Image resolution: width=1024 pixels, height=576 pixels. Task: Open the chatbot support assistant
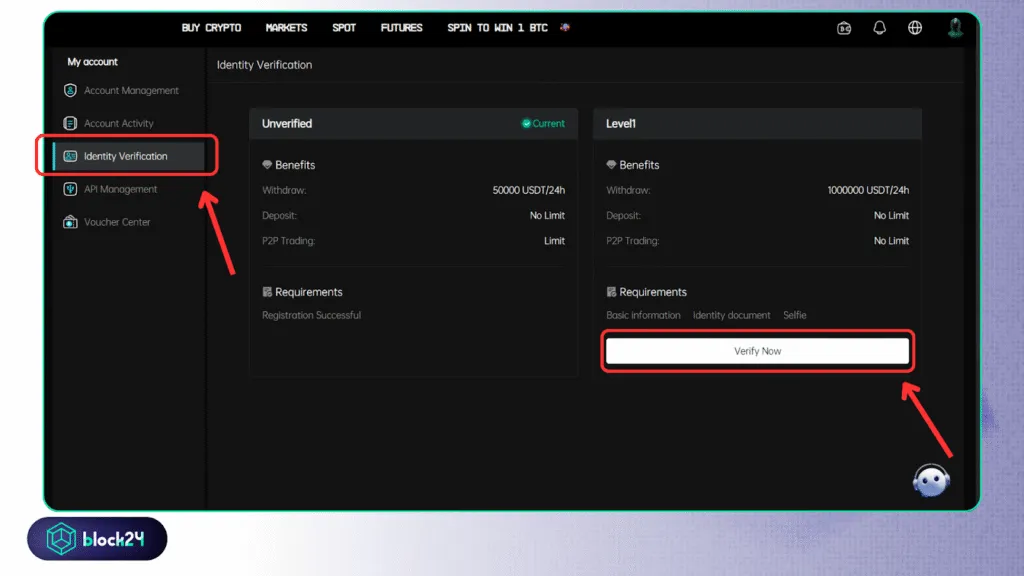(931, 479)
